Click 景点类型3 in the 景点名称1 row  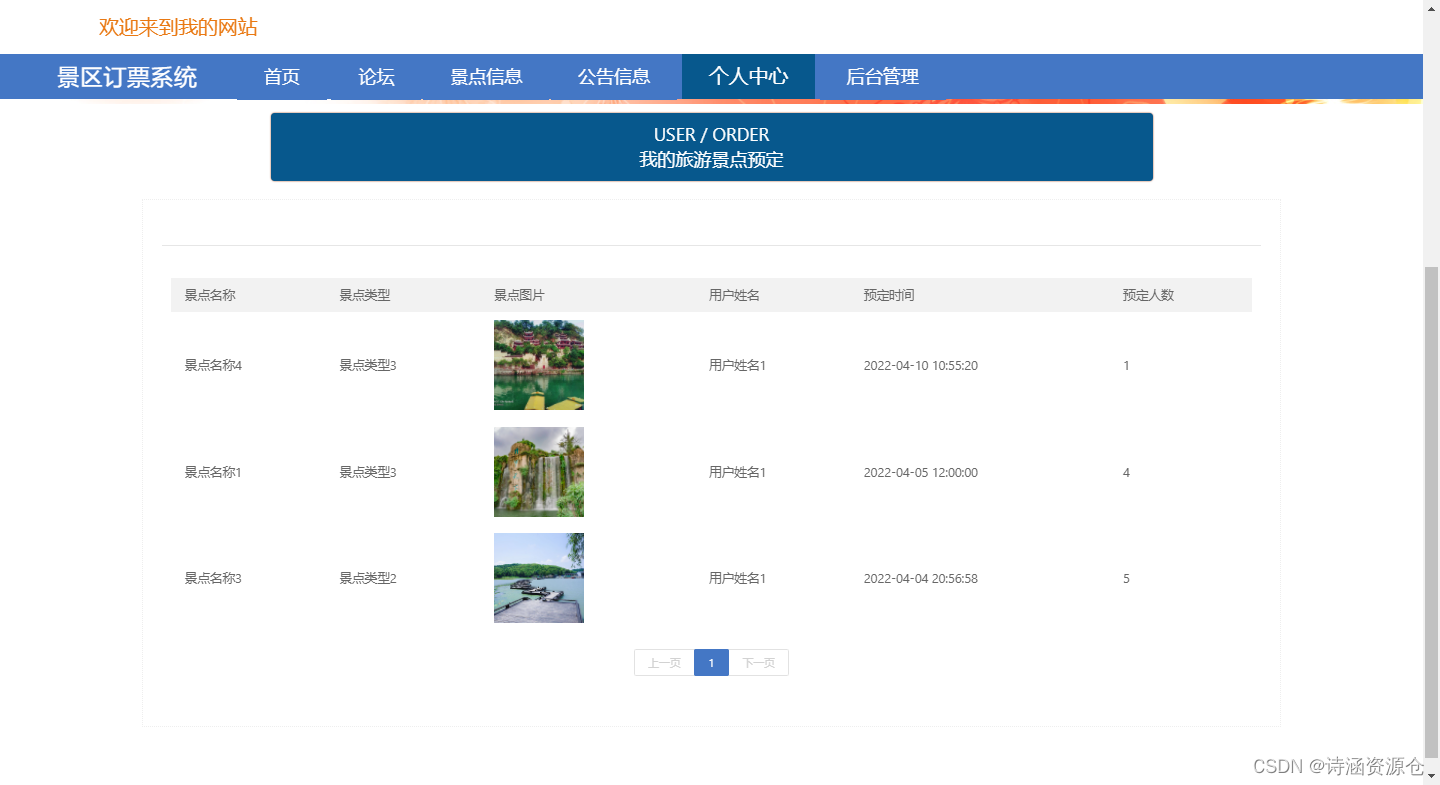pos(368,472)
